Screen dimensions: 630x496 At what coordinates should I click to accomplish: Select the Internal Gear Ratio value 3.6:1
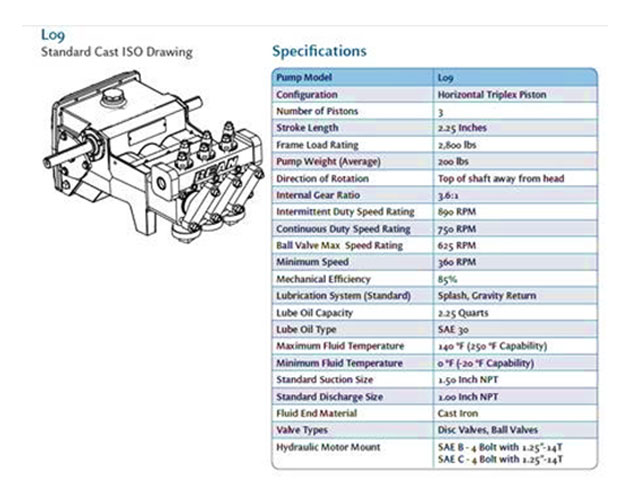450,195
